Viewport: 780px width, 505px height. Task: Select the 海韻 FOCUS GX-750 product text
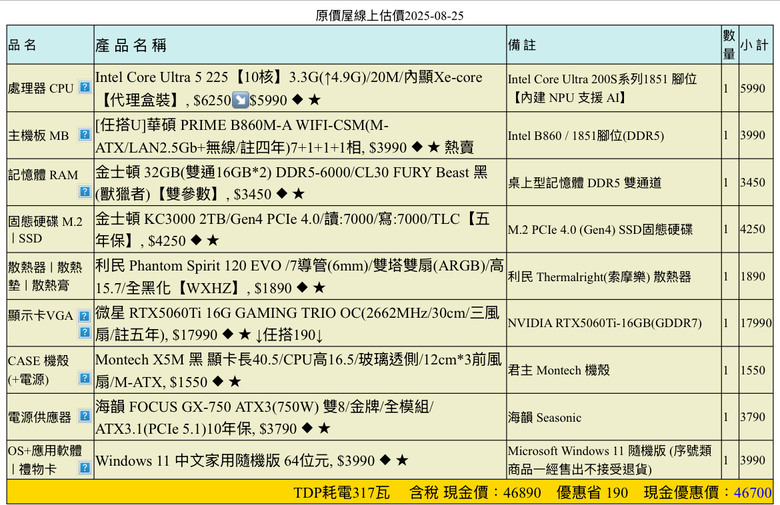(x=264, y=417)
